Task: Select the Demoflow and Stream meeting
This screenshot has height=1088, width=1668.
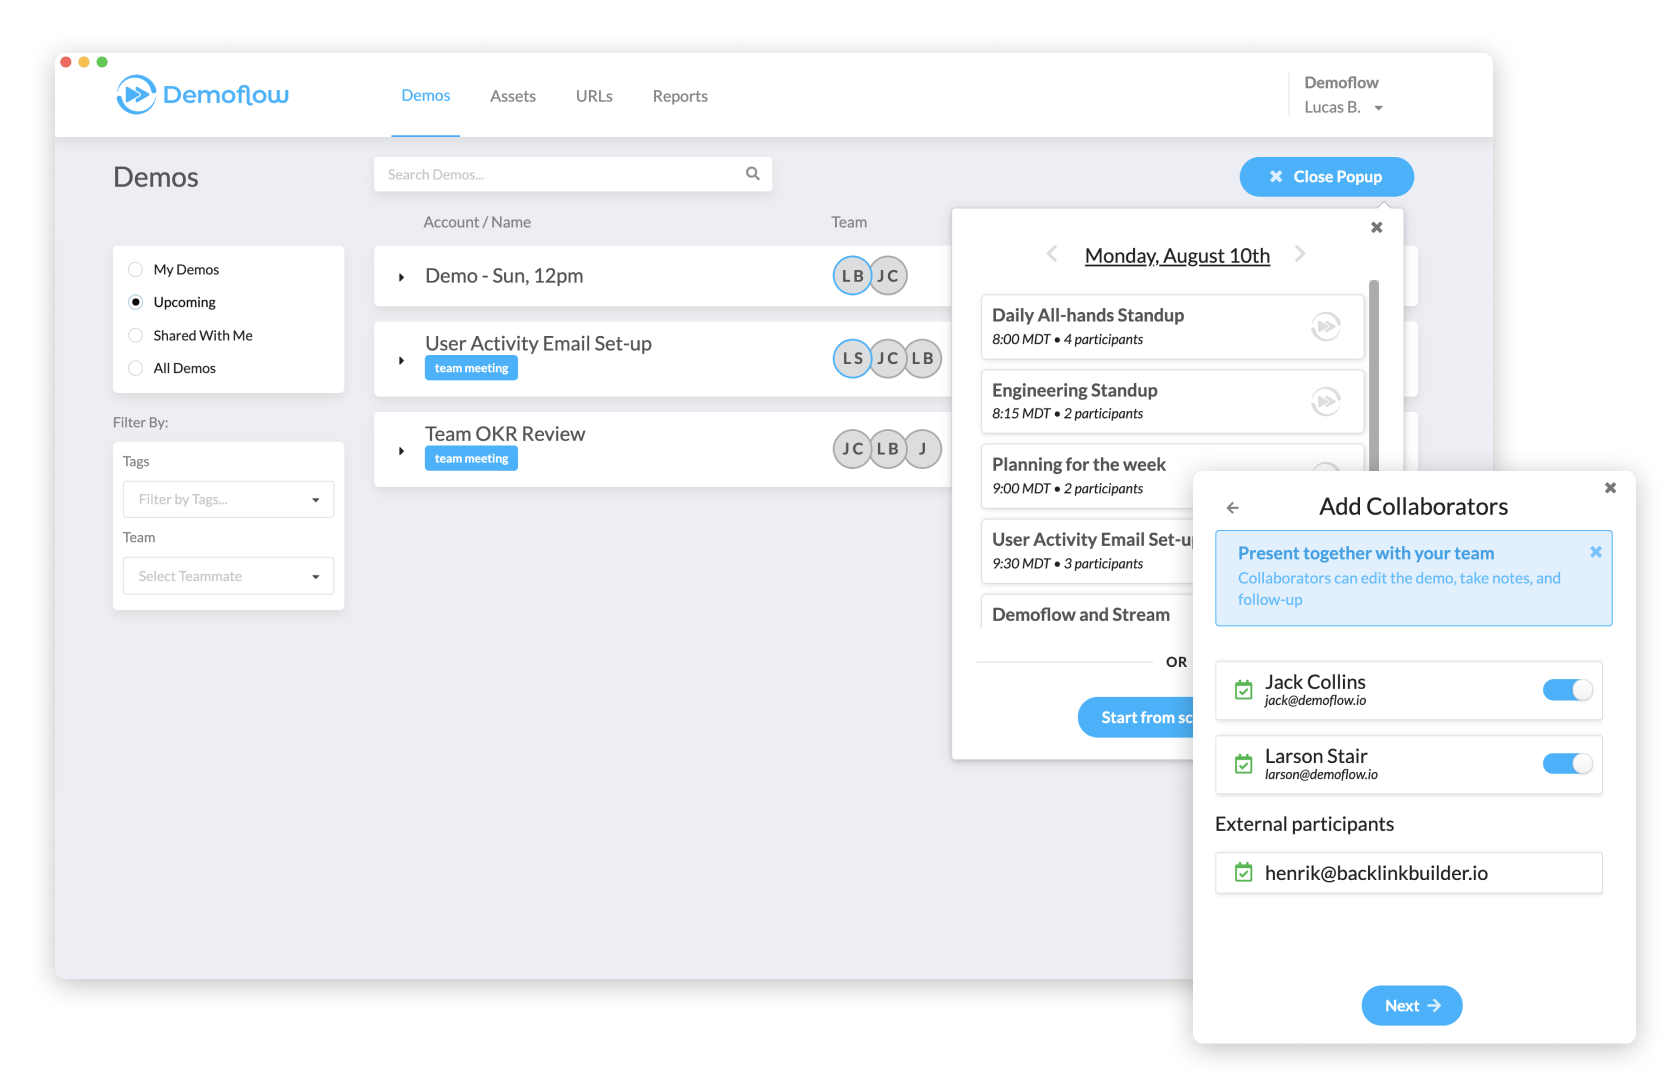Action: [1088, 613]
